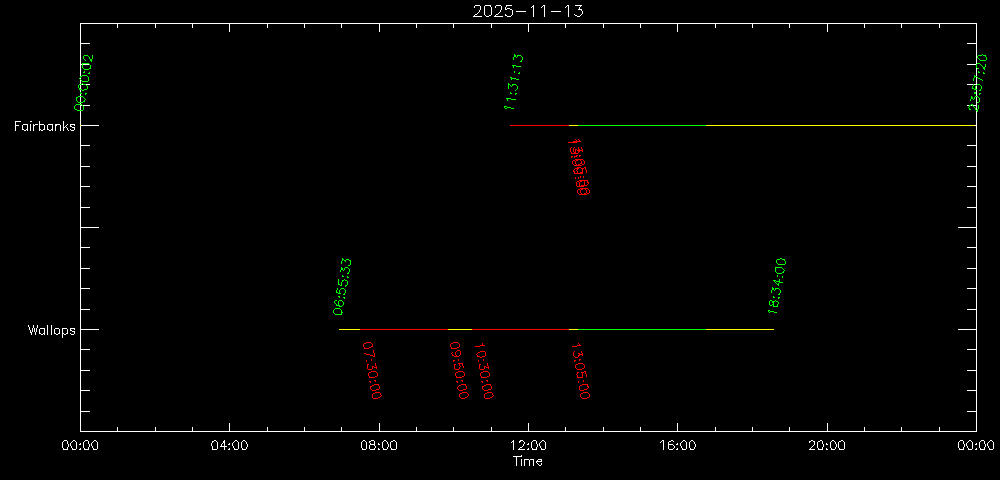Click the 16:00 x-axis tick label
The image size is (1000, 480).
pyautogui.click(x=677, y=445)
